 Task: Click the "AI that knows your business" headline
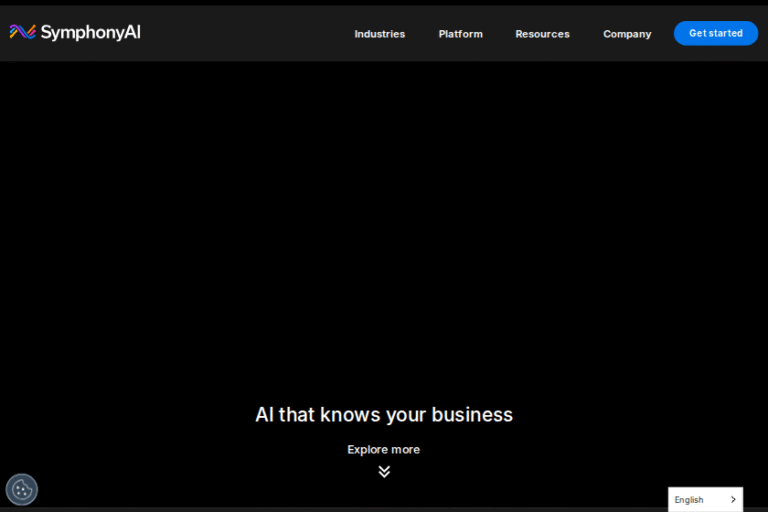point(384,415)
